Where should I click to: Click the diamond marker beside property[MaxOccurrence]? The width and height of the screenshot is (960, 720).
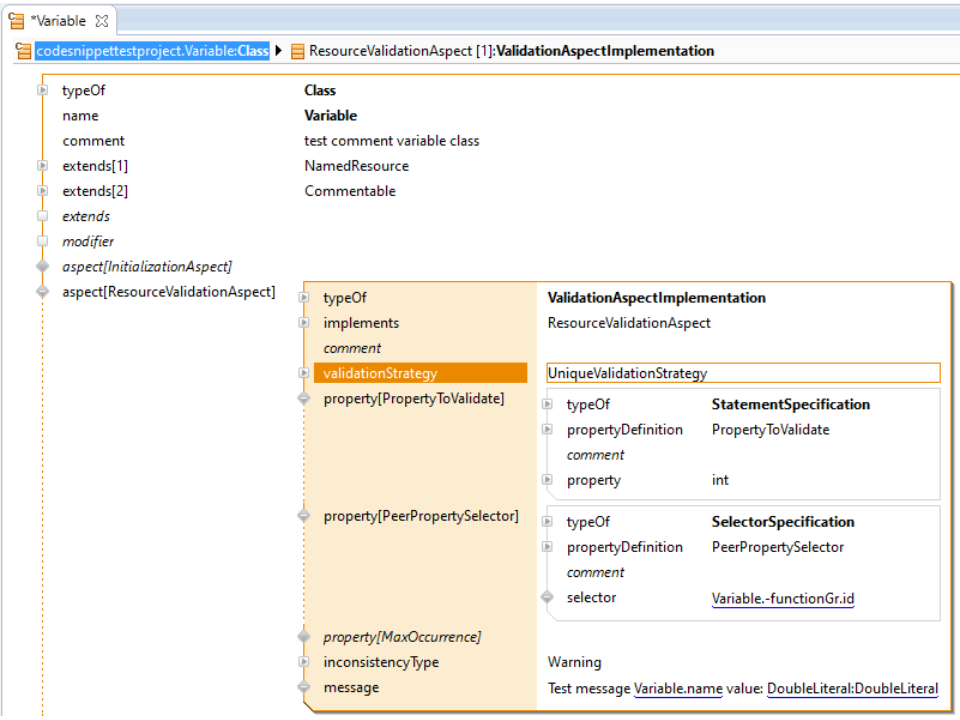[304, 637]
